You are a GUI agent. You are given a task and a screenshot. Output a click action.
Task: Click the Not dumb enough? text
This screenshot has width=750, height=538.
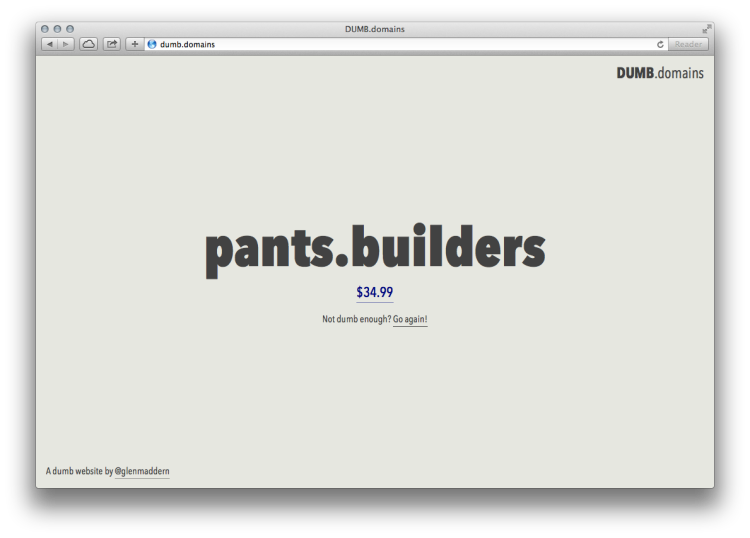click(356, 319)
